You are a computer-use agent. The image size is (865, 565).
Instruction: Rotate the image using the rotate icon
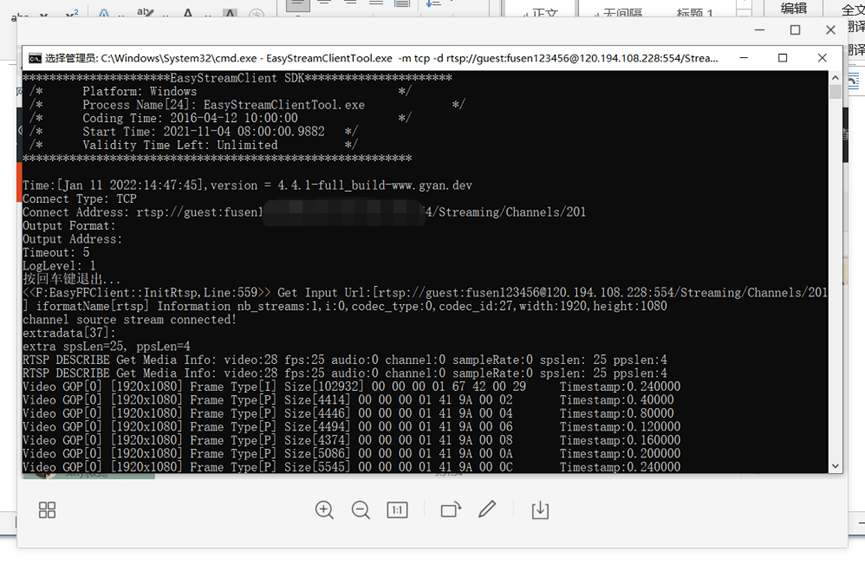pos(451,510)
